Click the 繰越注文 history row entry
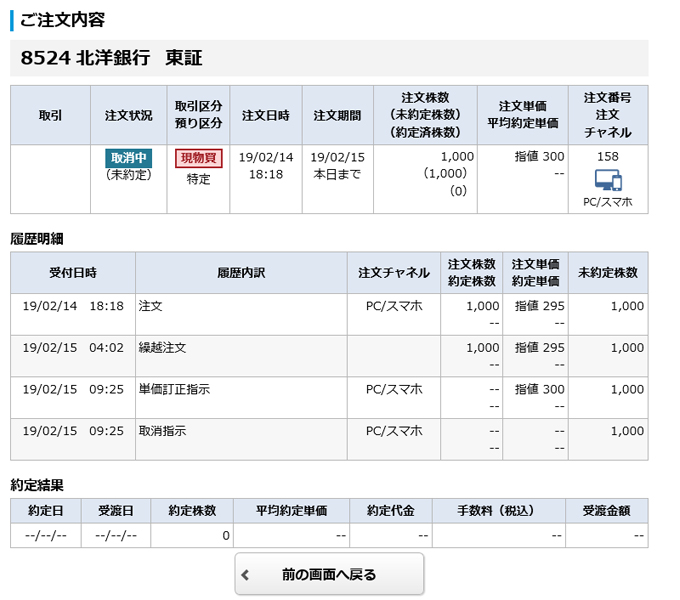 pyautogui.click(x=162, y=348)
